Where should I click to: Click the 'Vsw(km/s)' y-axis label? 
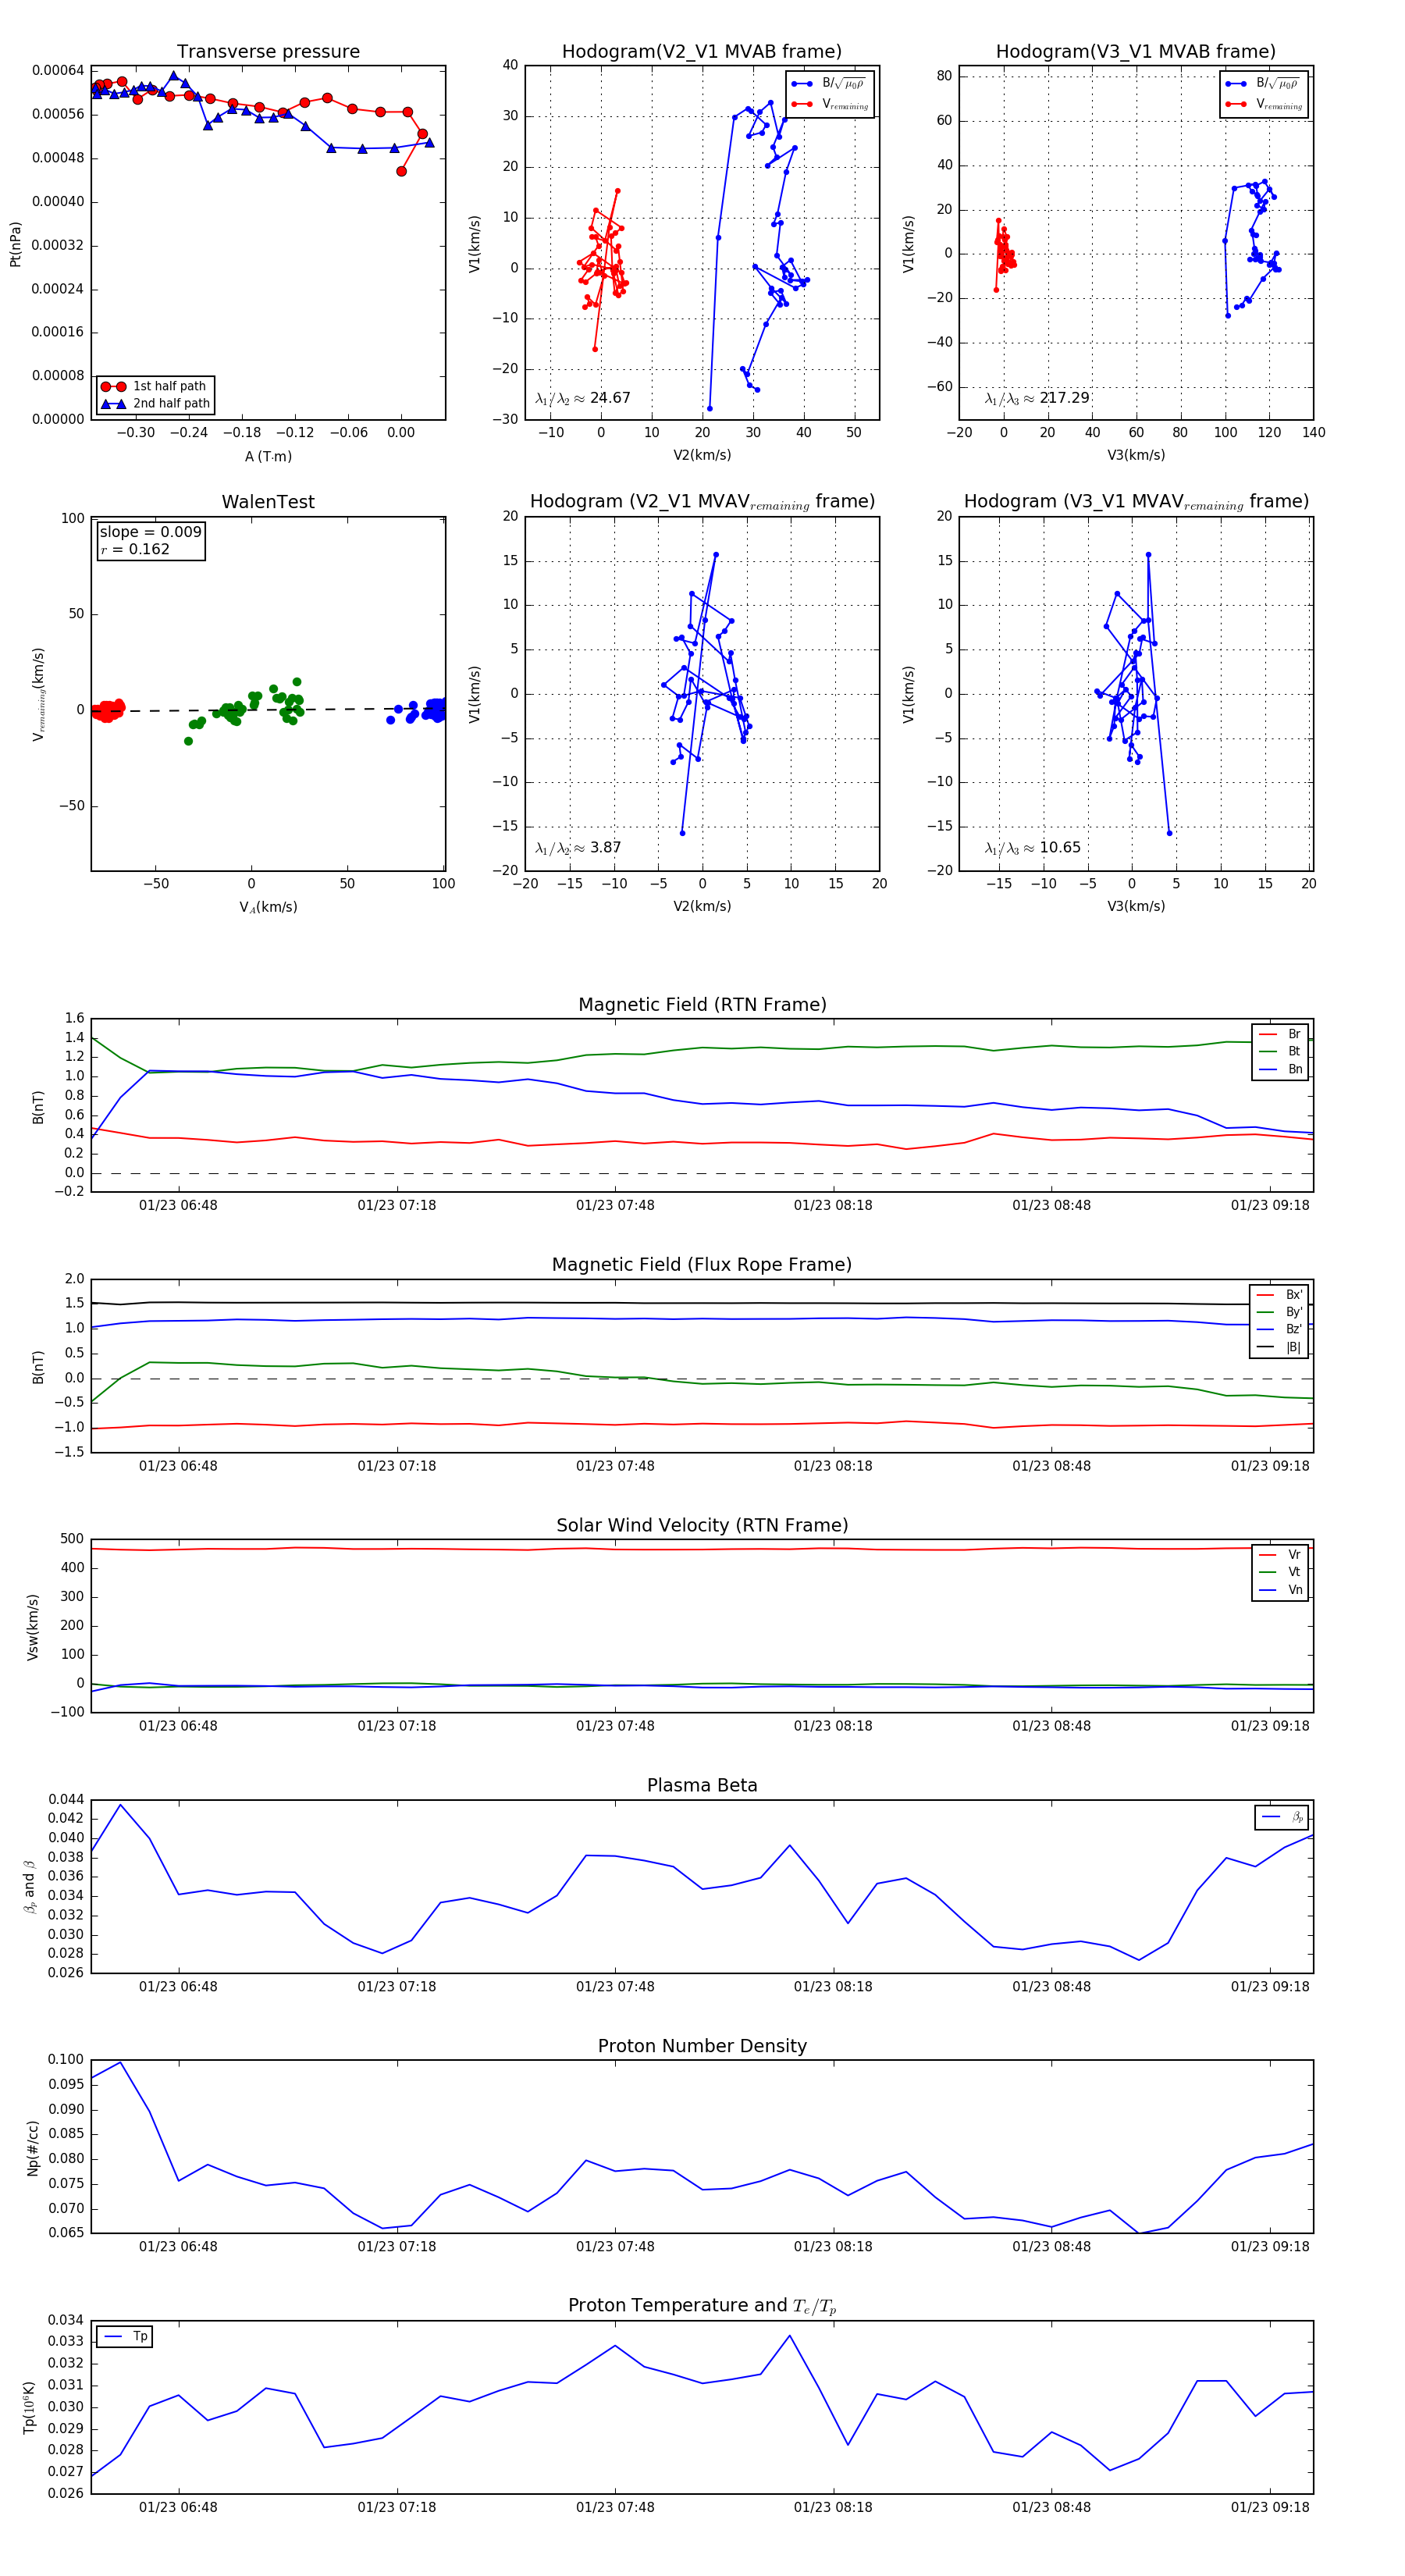click(32, 1627)
